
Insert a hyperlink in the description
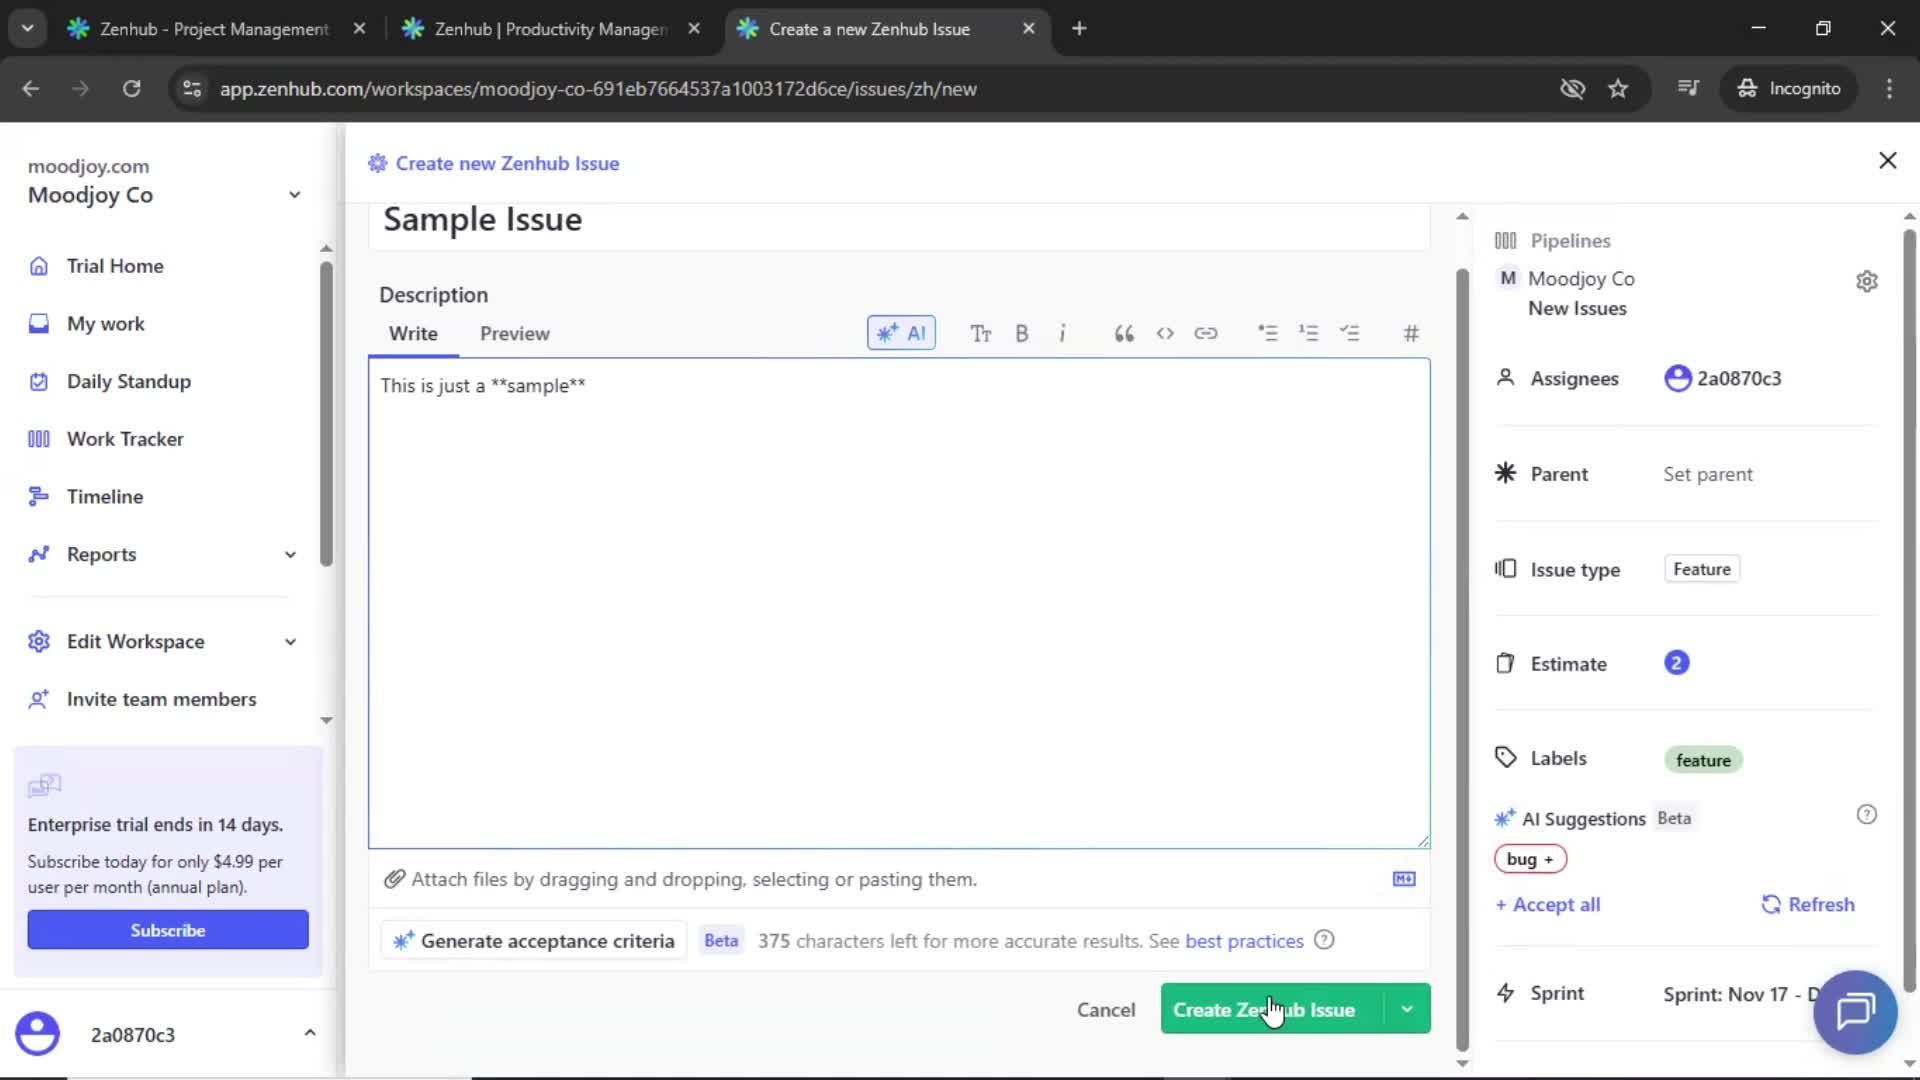(x=1207, y=333)
